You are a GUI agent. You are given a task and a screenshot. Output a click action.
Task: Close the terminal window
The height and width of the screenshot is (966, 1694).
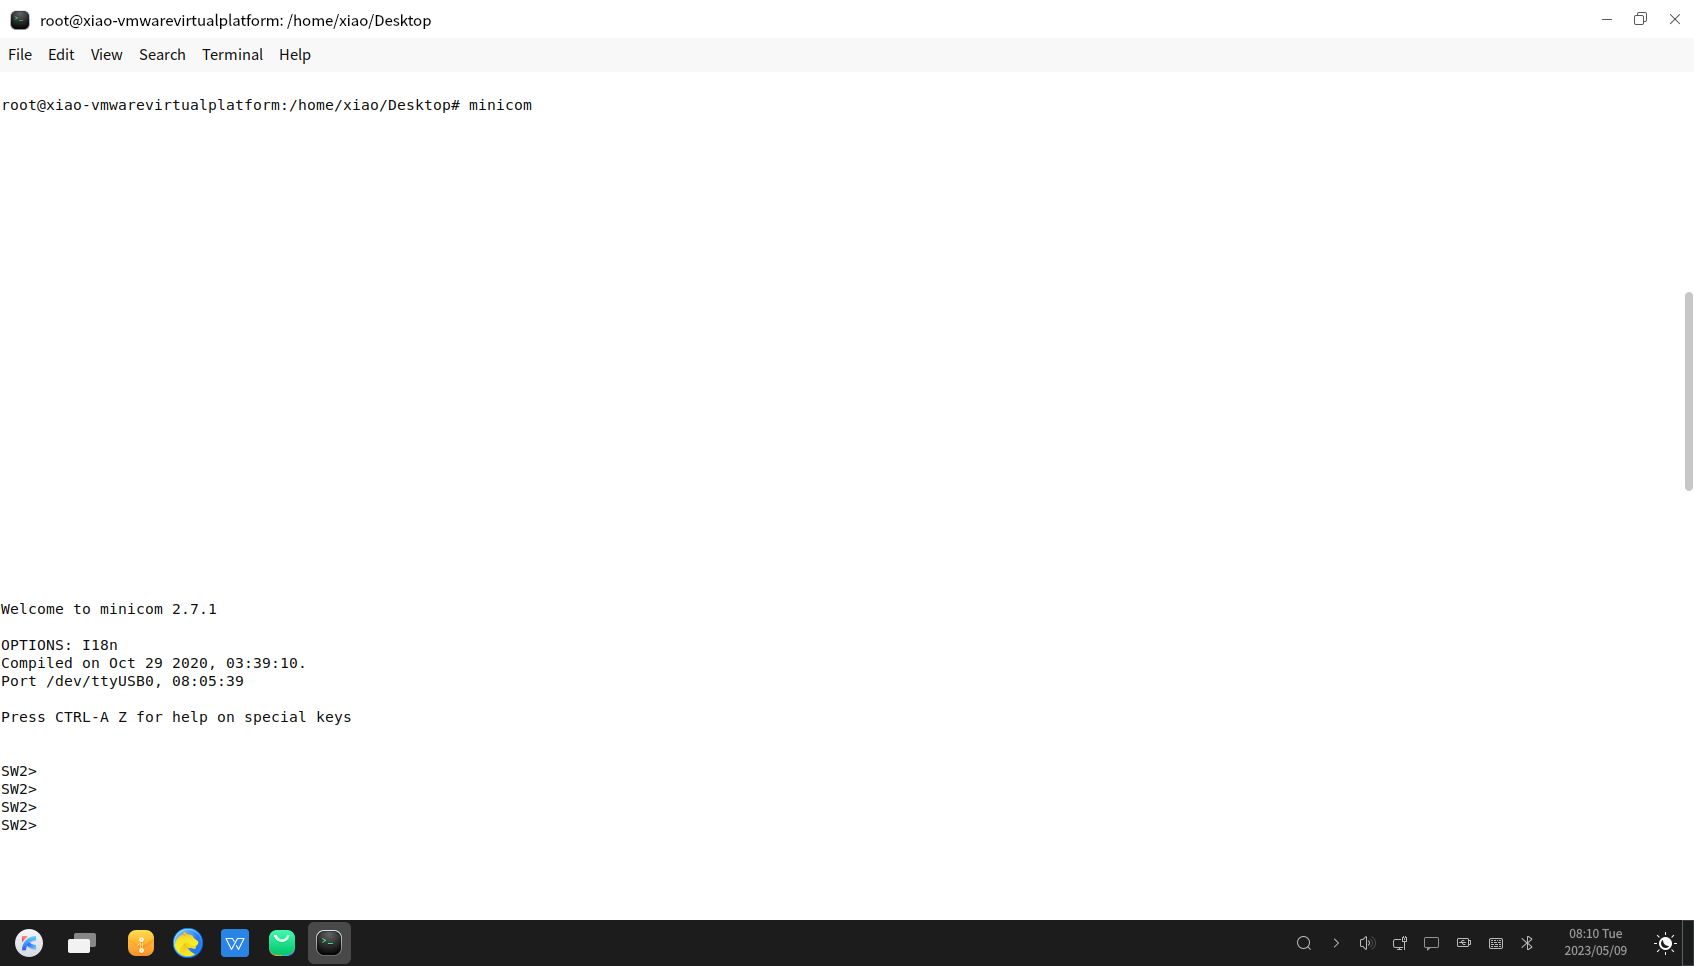1675,19
